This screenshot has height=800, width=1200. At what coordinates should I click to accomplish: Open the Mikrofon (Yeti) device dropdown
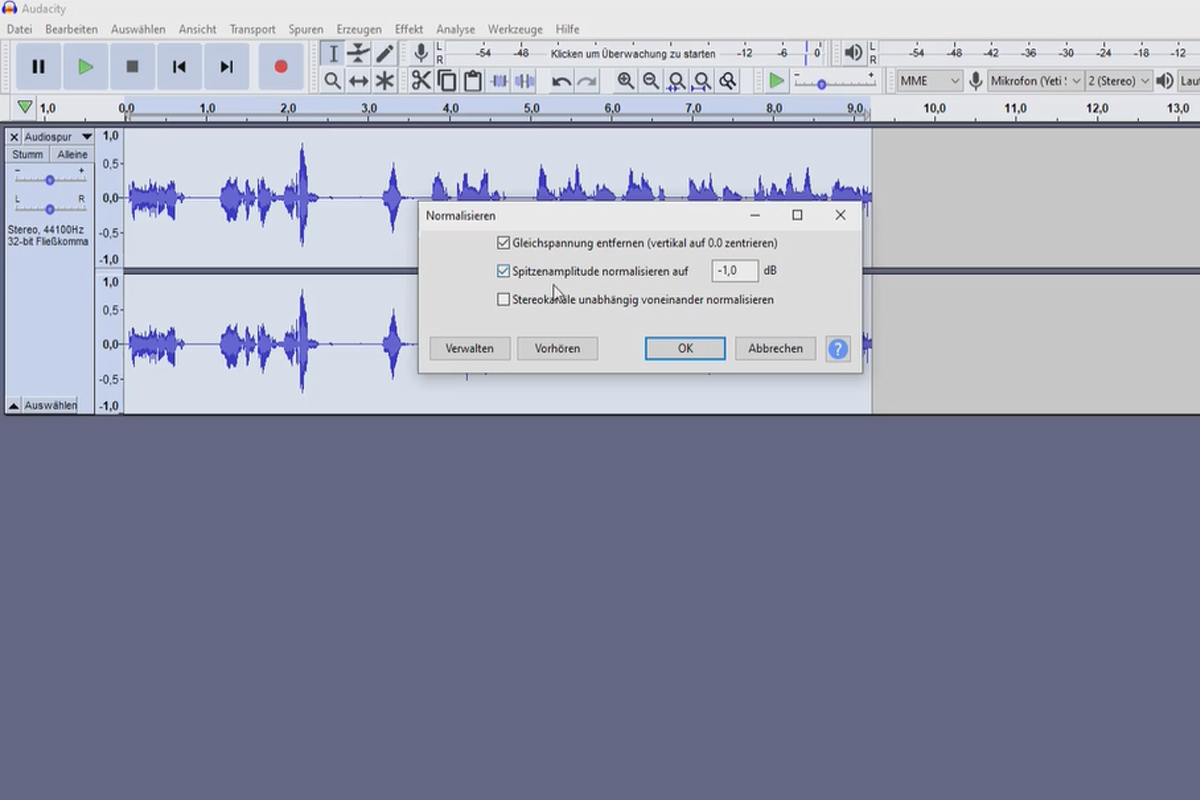1036,81
